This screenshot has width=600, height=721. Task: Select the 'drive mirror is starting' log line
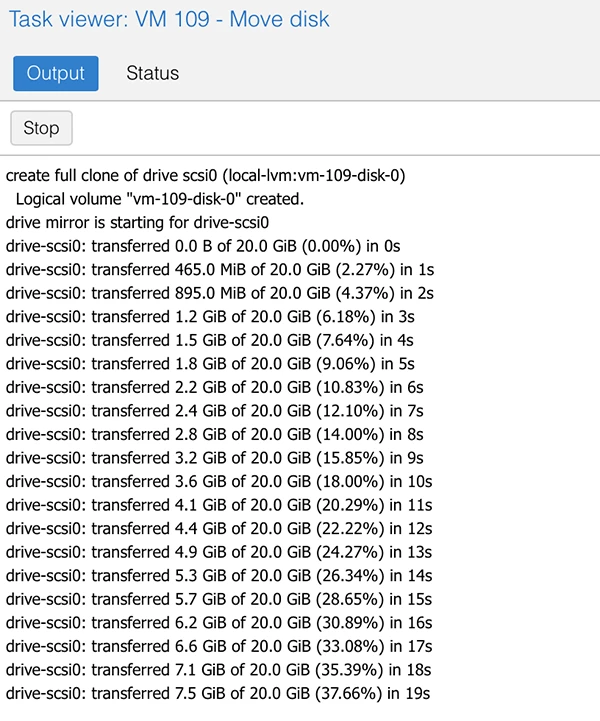point(138,222)
